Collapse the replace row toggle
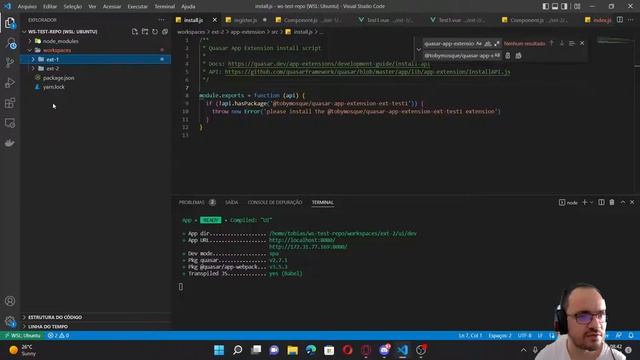The image size is (640, 360). point(418,49)
